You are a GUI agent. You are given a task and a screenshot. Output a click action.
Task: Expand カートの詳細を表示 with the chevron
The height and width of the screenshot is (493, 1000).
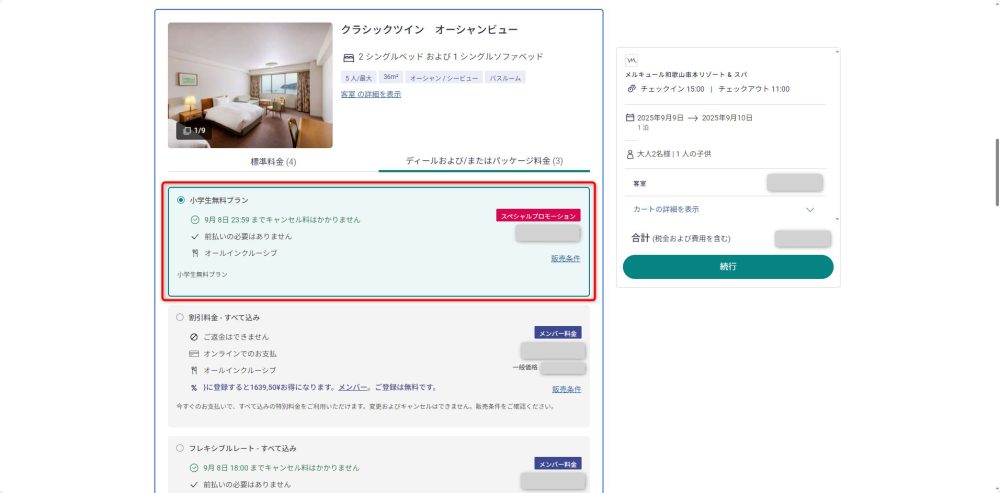click(x=810, y=210)
